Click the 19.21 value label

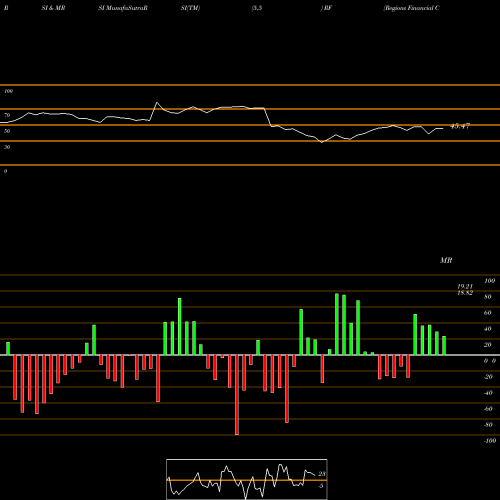(465, 287)
